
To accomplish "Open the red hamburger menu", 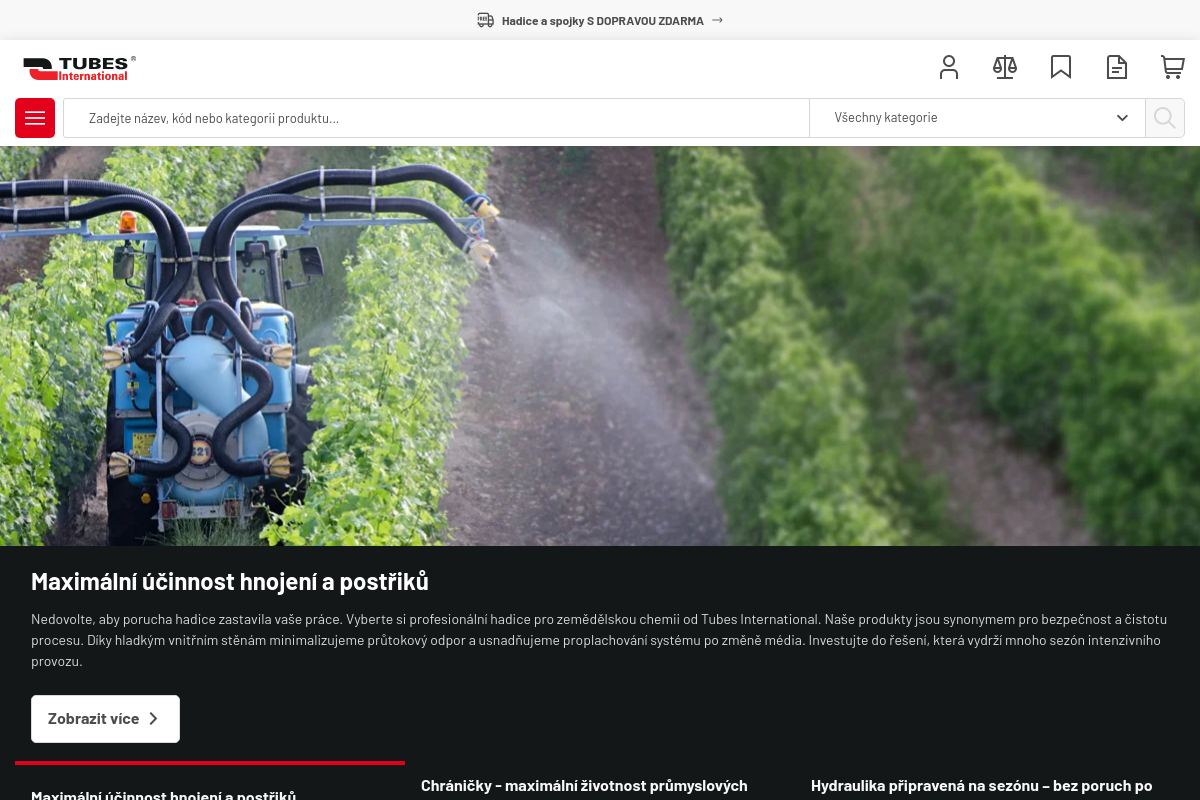I will (35, 118).
